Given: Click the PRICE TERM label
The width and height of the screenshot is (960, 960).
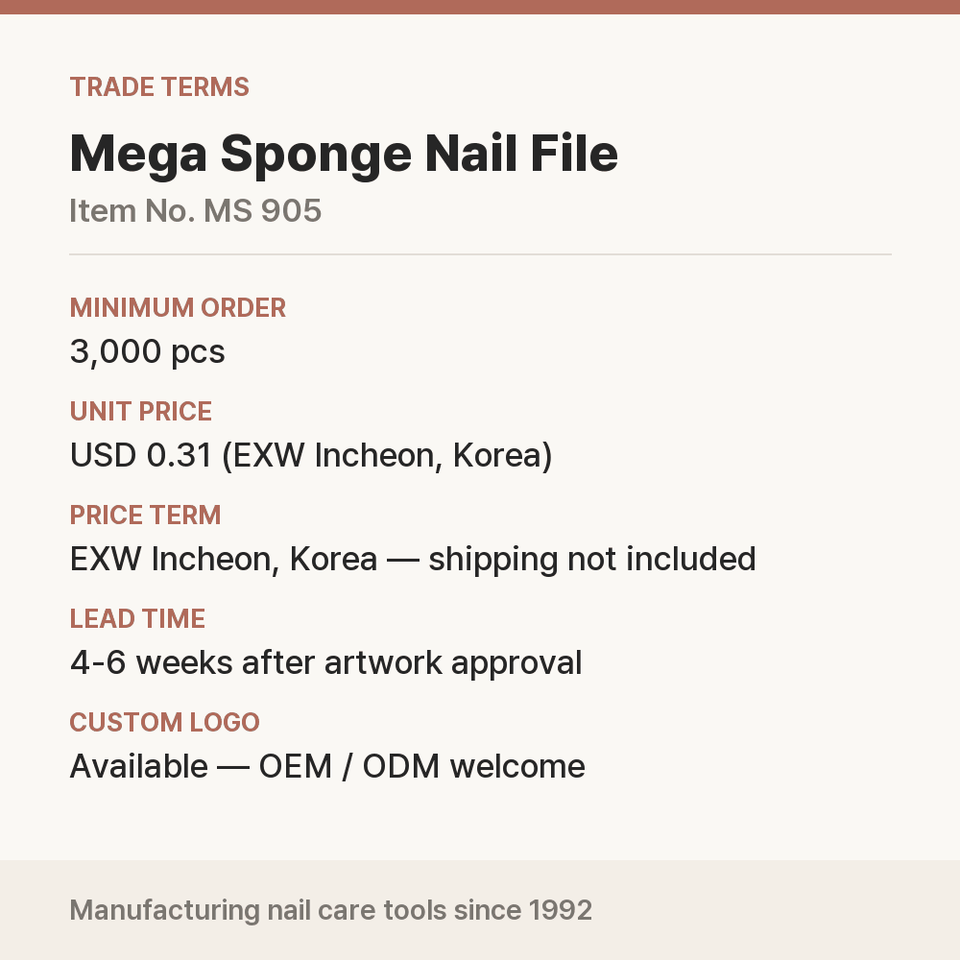Looking at the screenshot, I should click(145, 515).
